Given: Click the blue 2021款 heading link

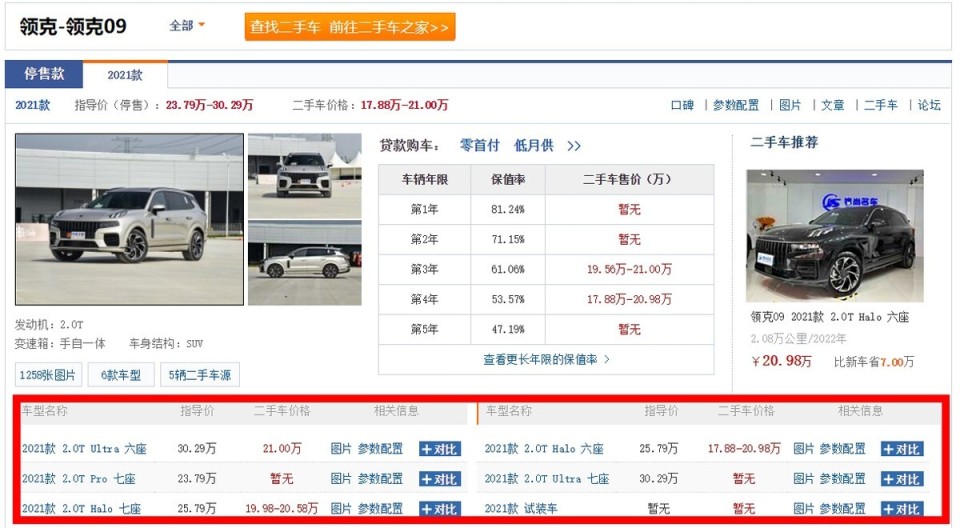Looking at the screenshot, I should tap(32, 105).
